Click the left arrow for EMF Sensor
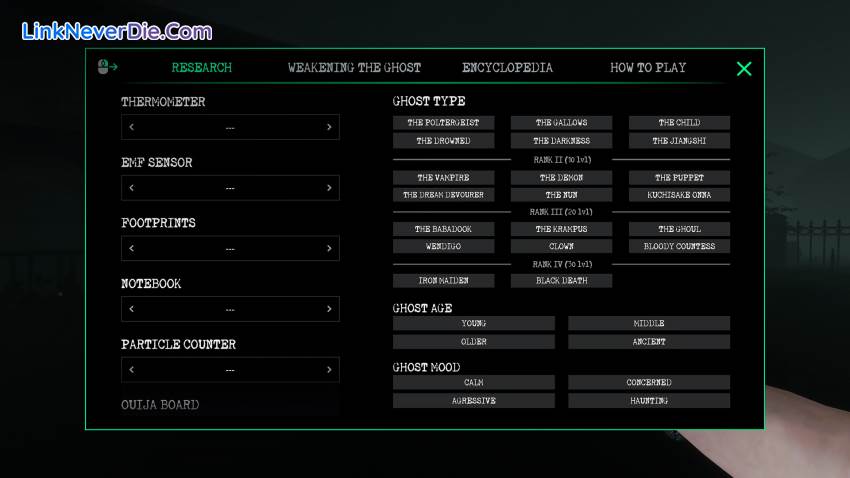Viewport: 850px width, 478px height. pos(132,188)
